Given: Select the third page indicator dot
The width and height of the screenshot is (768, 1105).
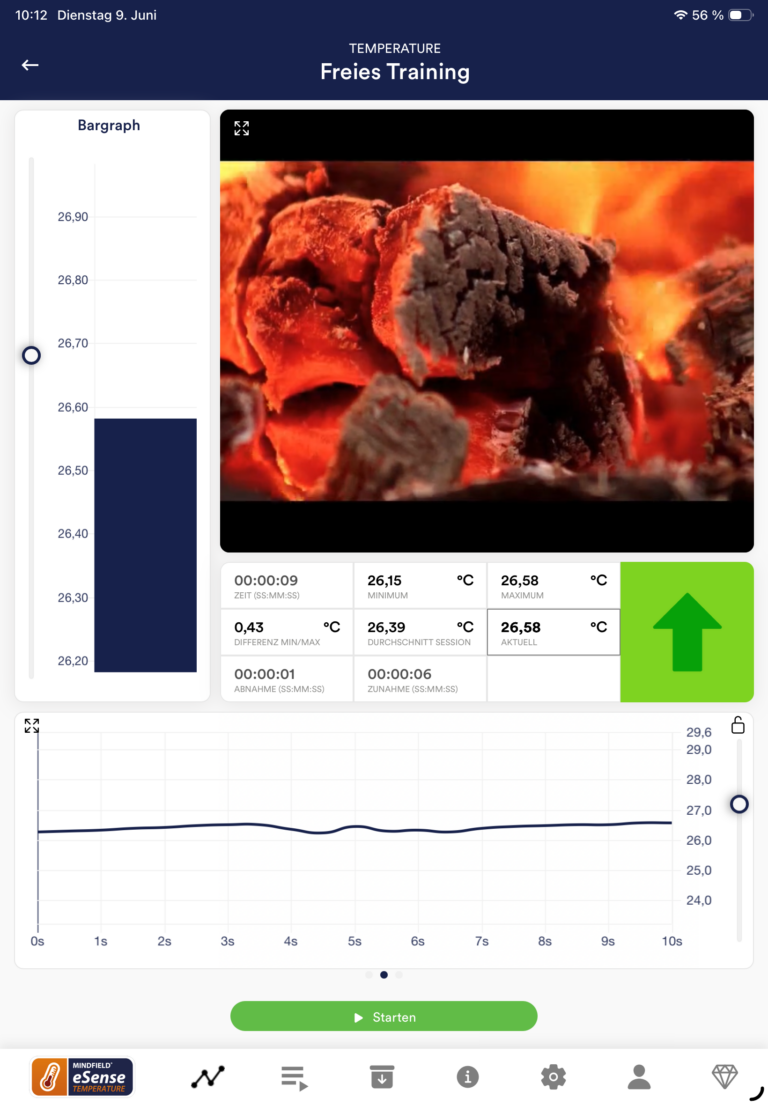Looking at the screenshot, I should 399,975.
